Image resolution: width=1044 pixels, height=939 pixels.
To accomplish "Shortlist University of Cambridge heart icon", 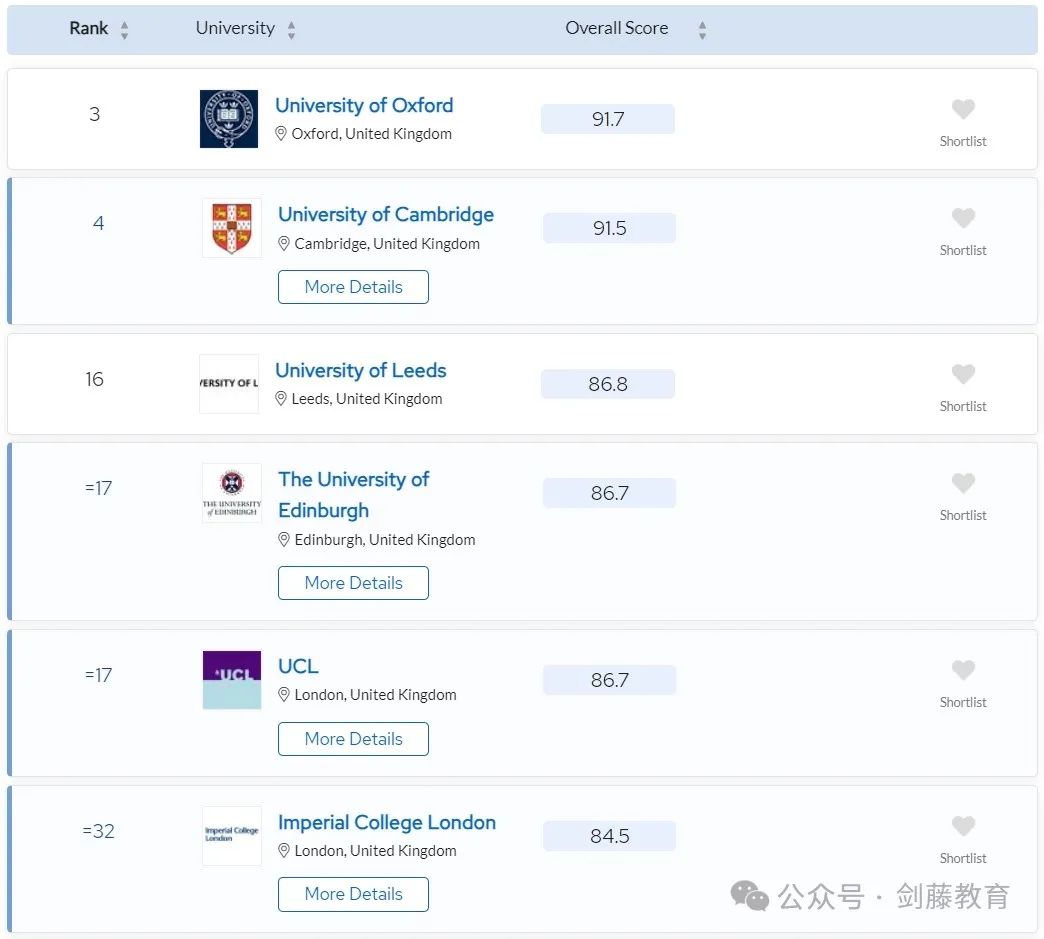I will point(963,218).
